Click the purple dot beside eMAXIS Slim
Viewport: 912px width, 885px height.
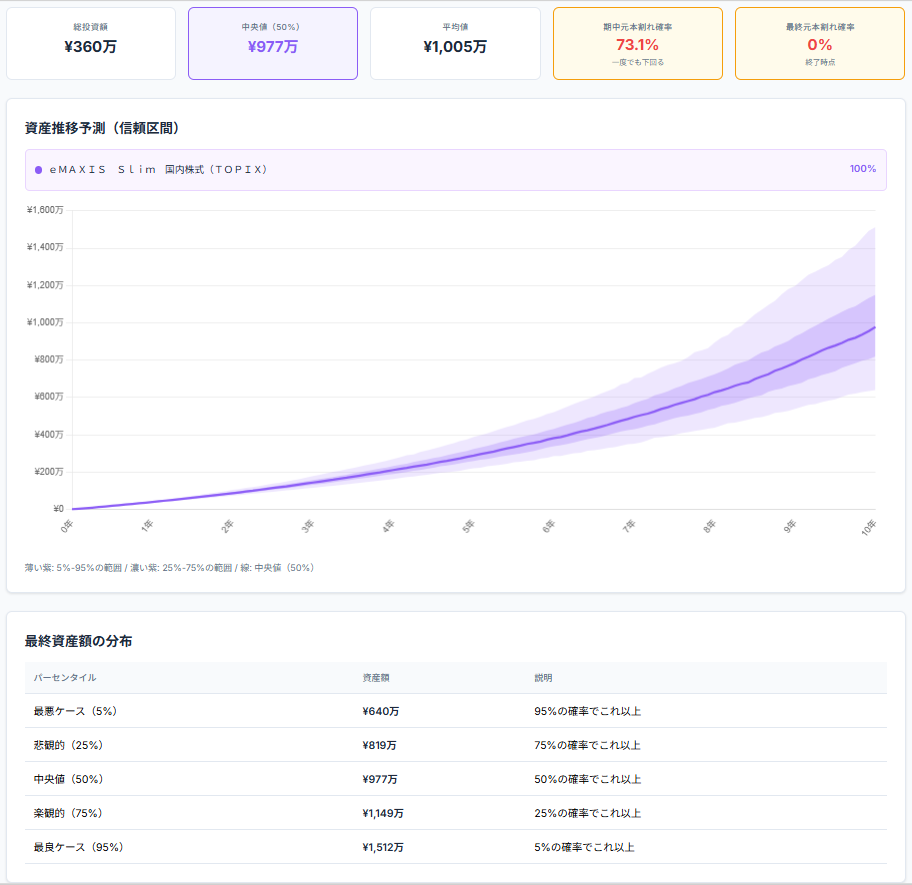tap(38, 170)
